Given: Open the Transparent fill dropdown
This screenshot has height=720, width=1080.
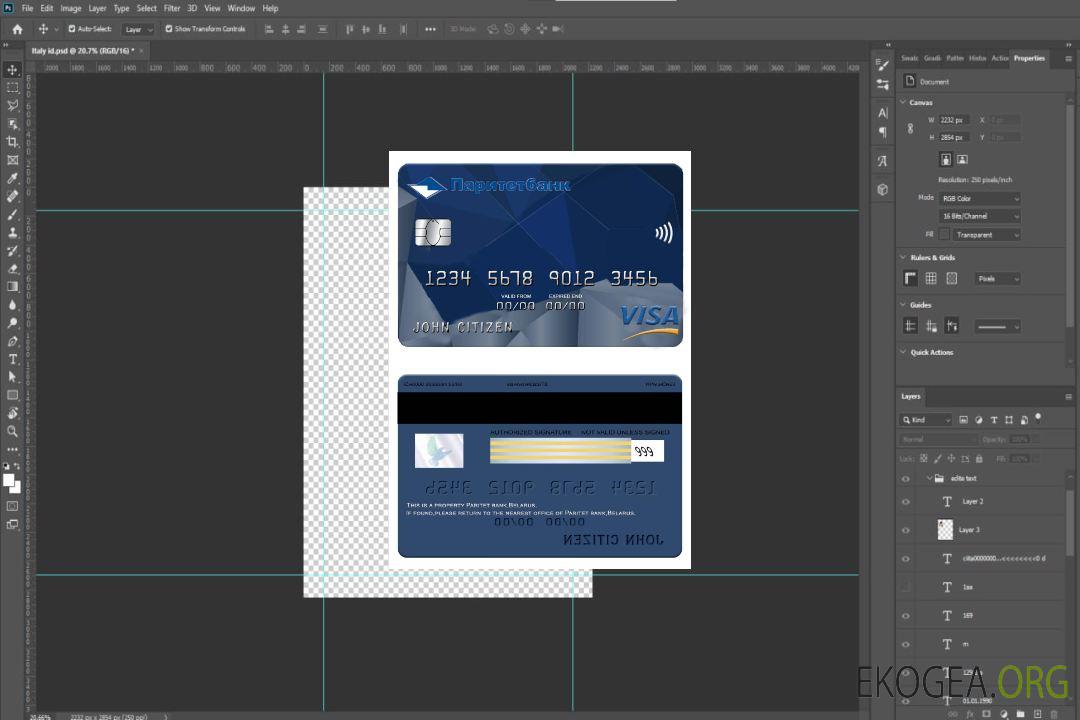Looking at the screenshot, I should tap(986, 235).
